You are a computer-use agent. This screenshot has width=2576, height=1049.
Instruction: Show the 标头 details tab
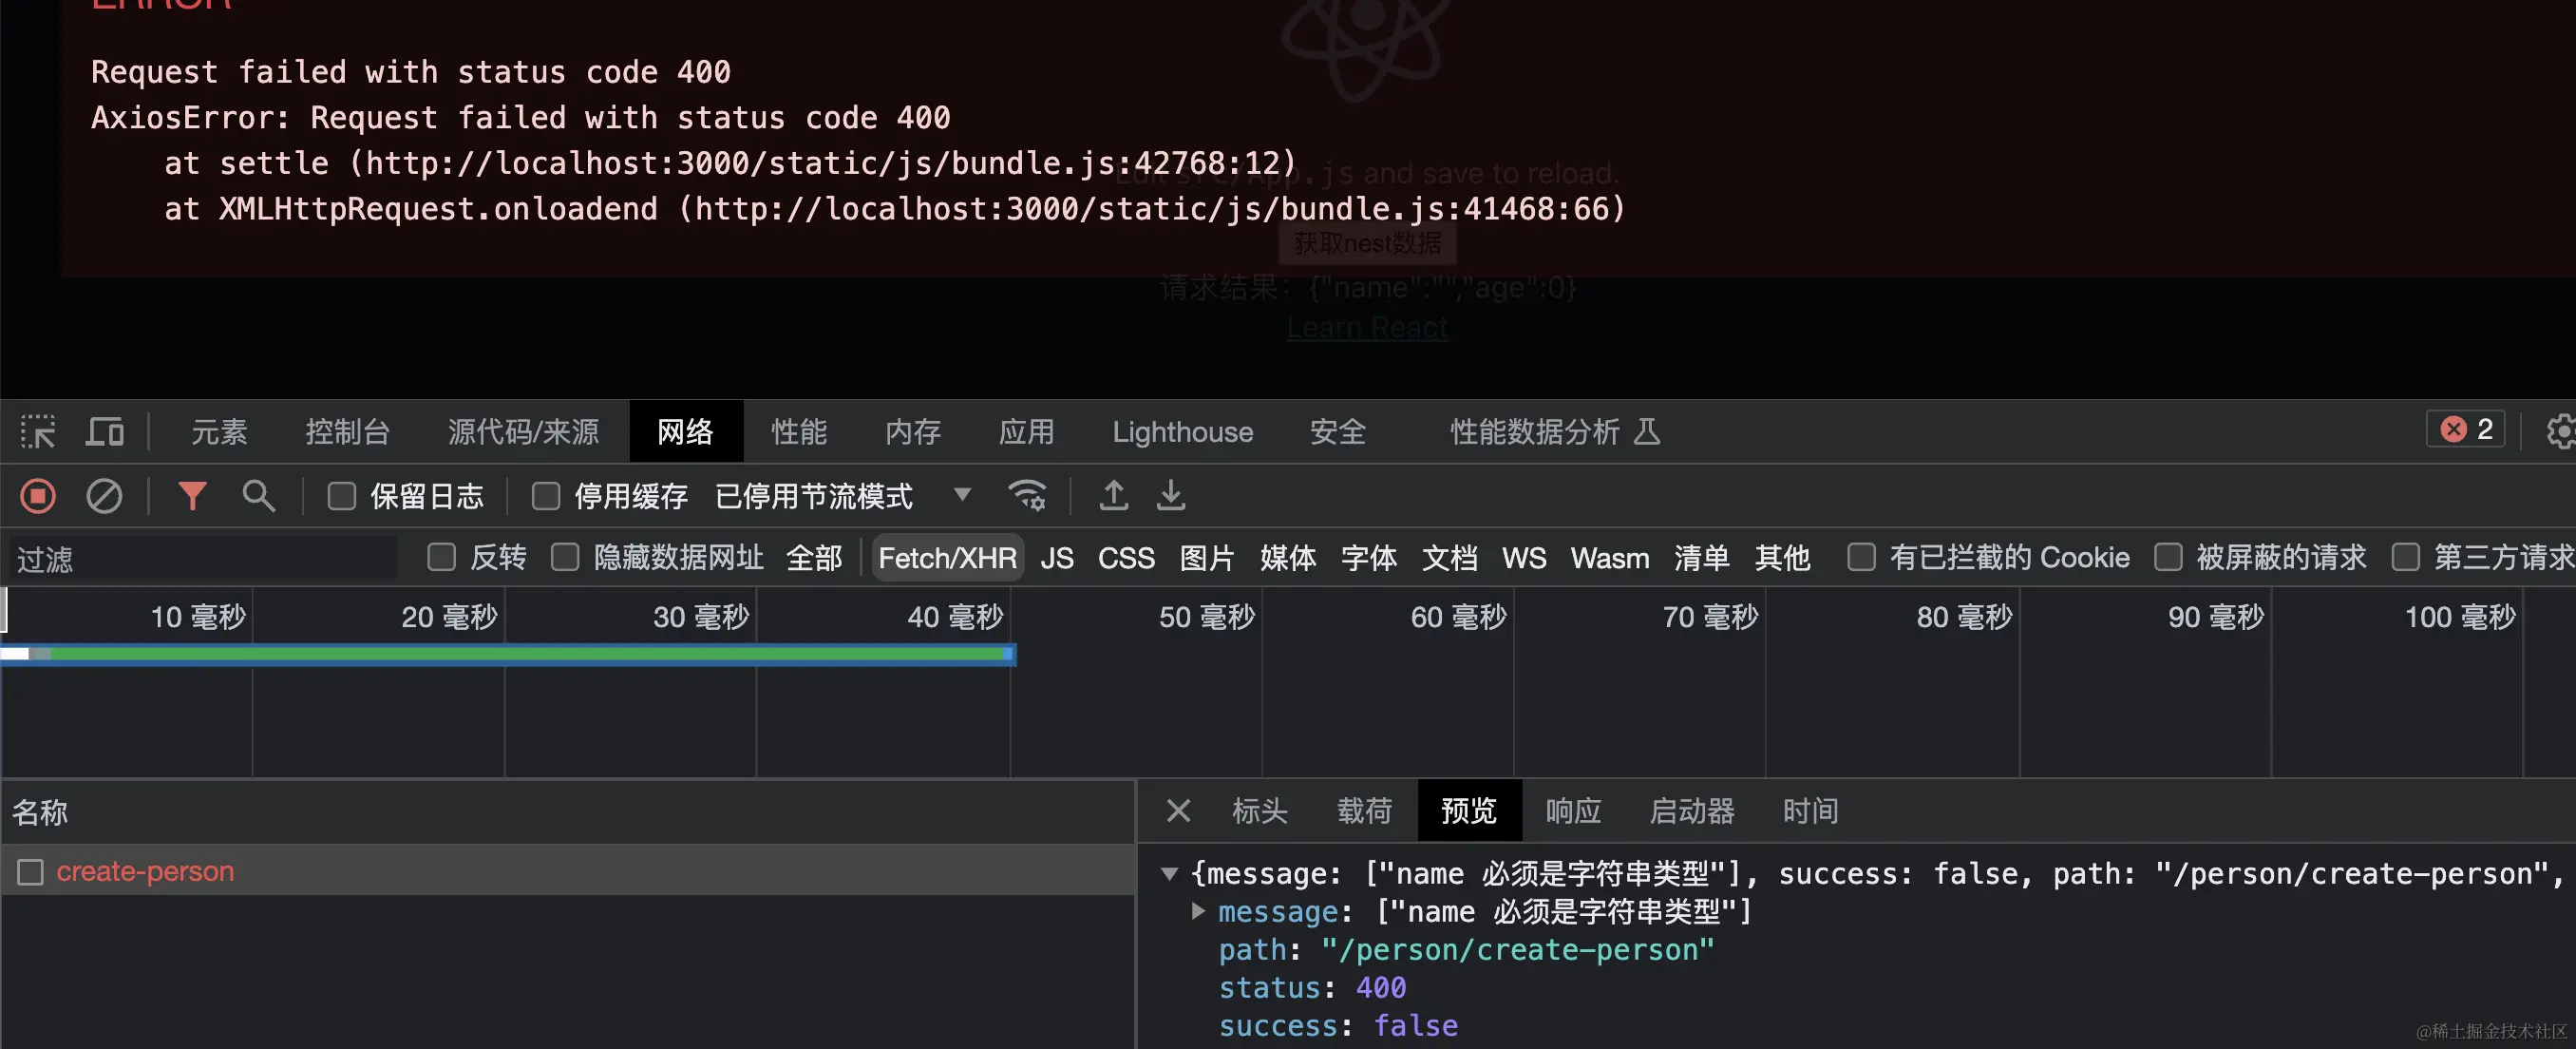pos(1259,811)
